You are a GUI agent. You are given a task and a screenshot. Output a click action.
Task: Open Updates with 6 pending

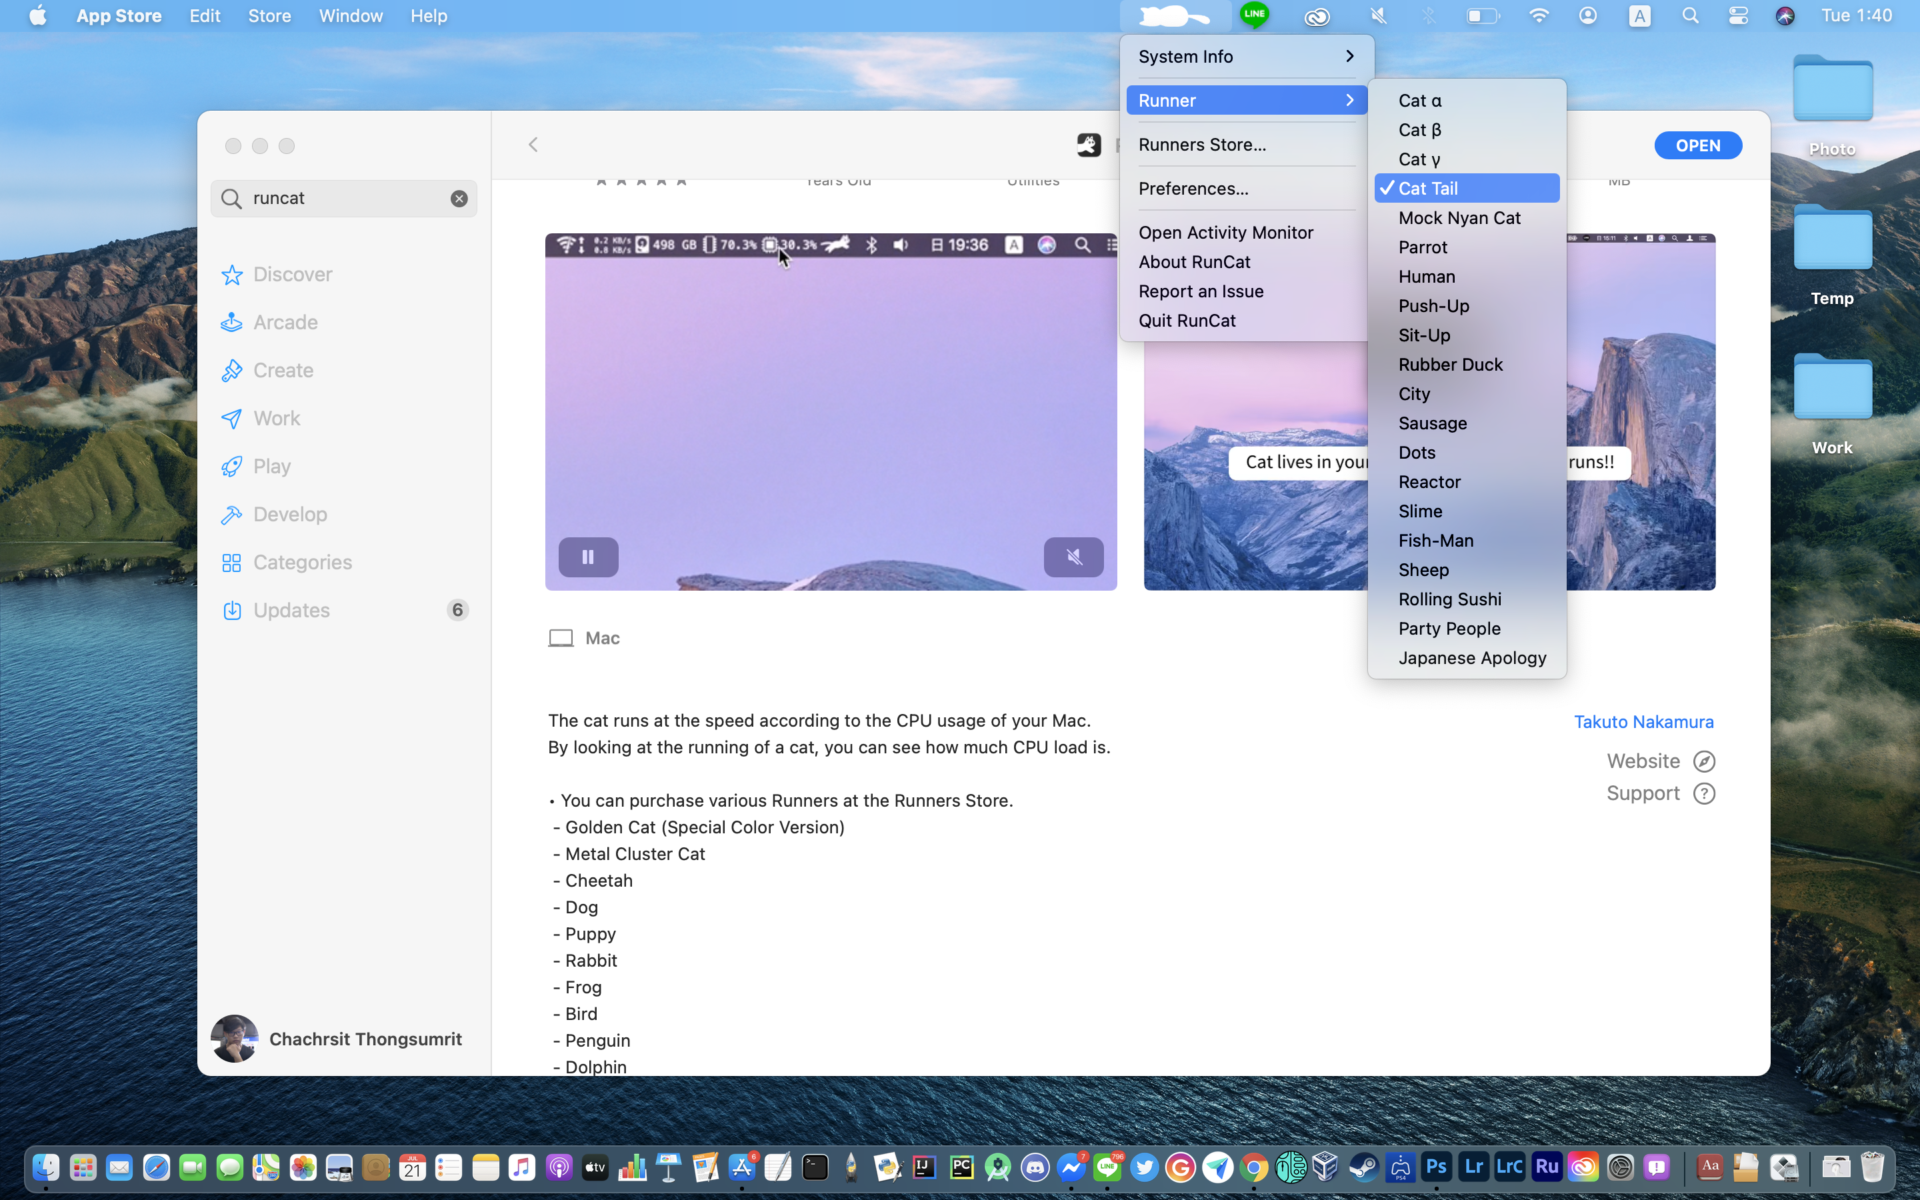(343, 610)
